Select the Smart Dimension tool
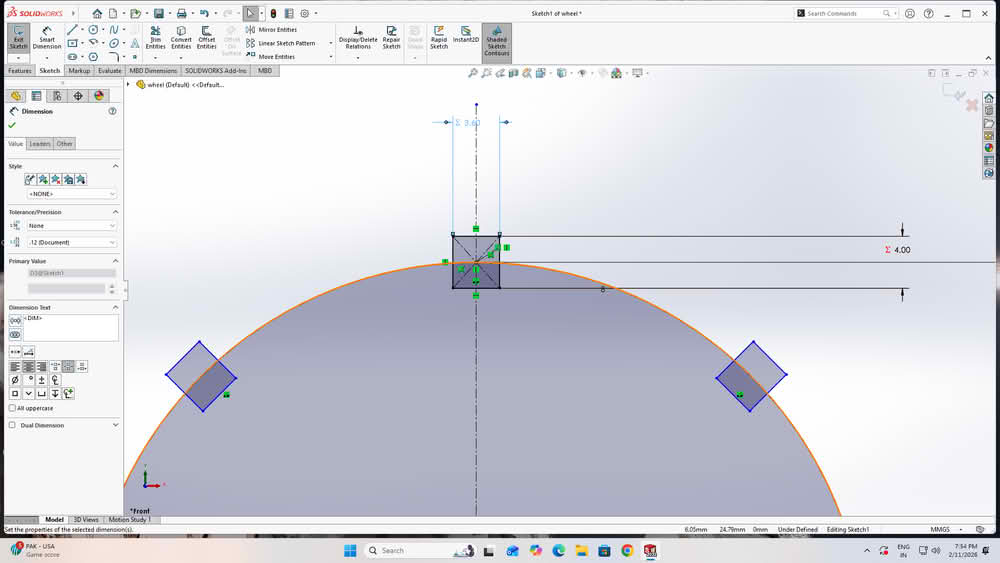Screen dimensions: 1000x563 click(x=47, y=38)
